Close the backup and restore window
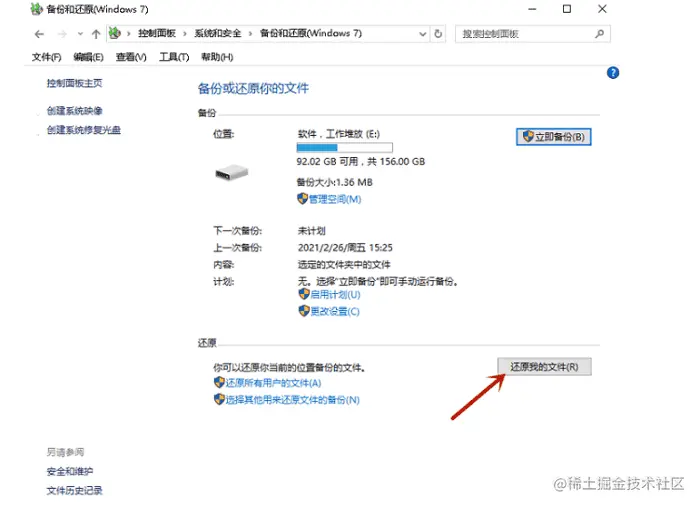Viewport: 700px width, 507px height. pos(602,9)
